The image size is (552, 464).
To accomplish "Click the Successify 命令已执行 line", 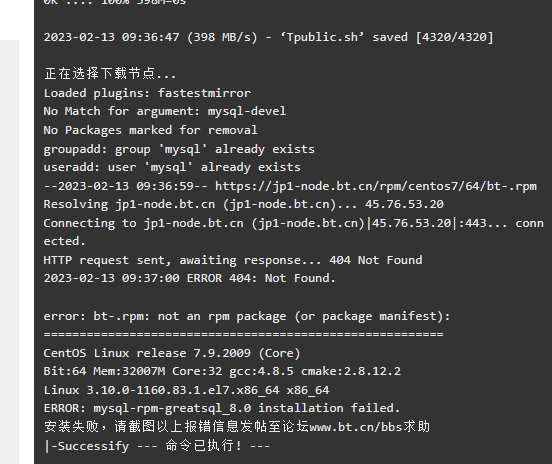I will 157,446.
